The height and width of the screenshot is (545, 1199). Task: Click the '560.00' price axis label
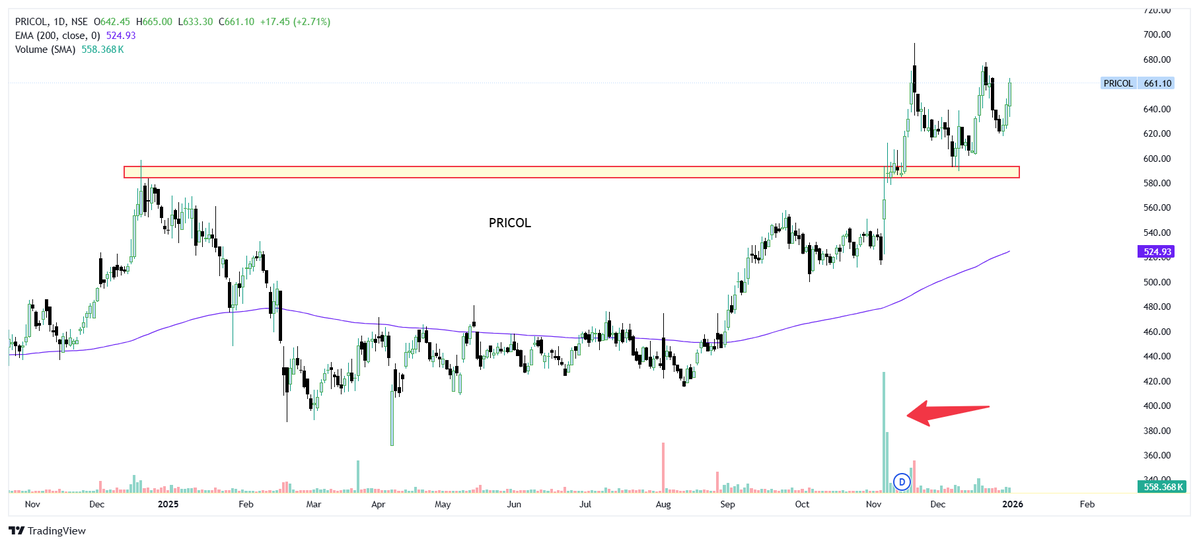[1157, 208]
